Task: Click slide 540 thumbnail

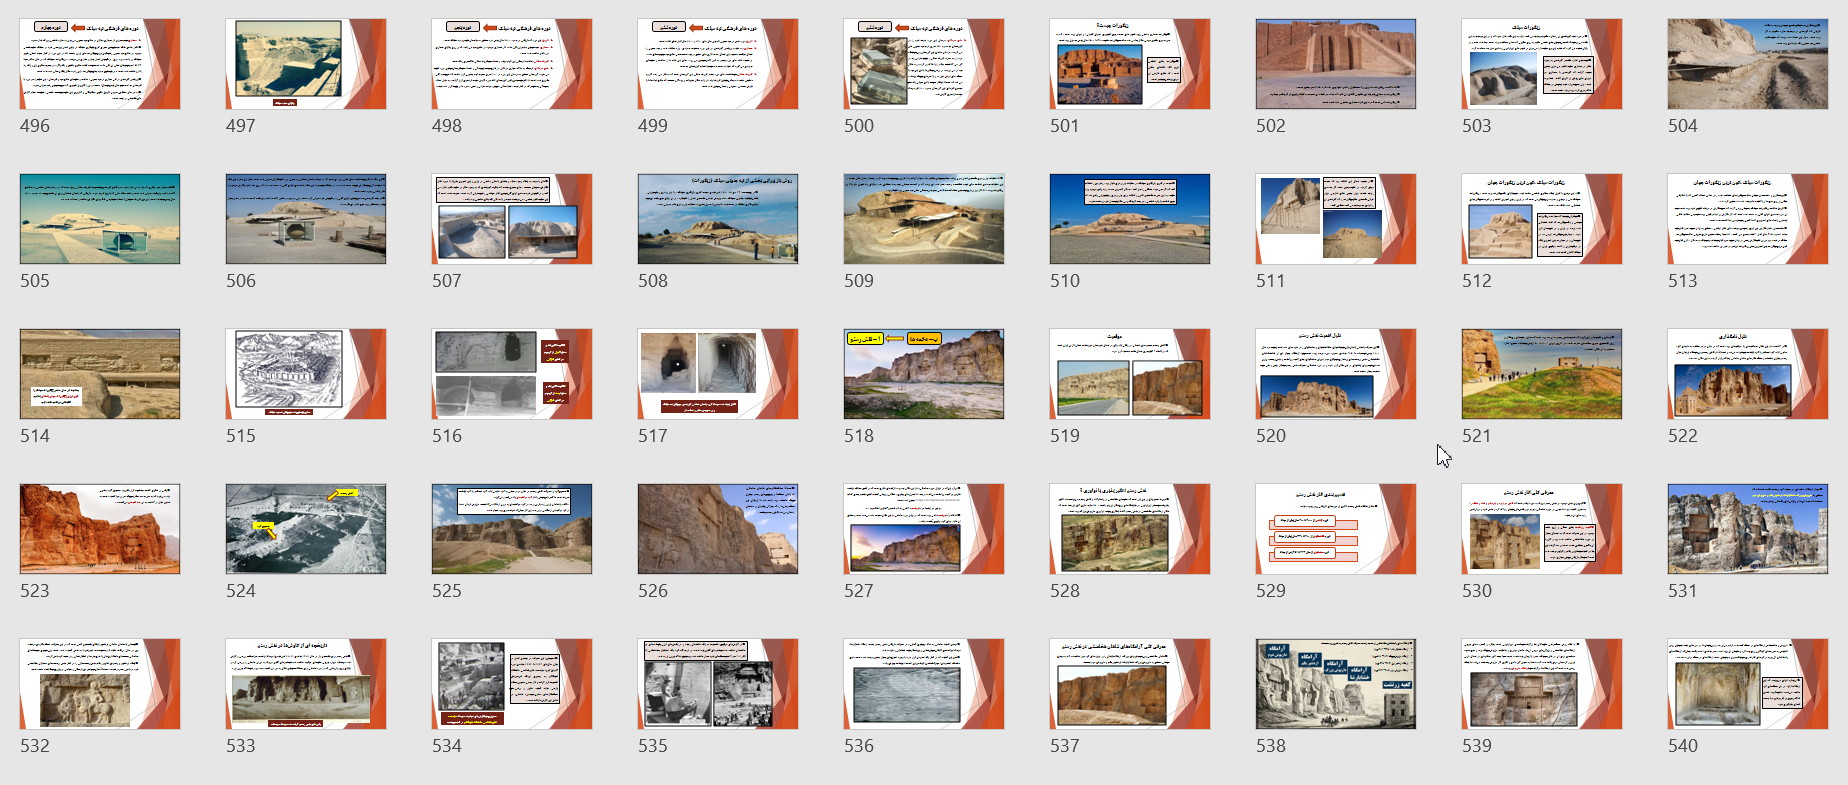Action: click(x=1748, y=684)
